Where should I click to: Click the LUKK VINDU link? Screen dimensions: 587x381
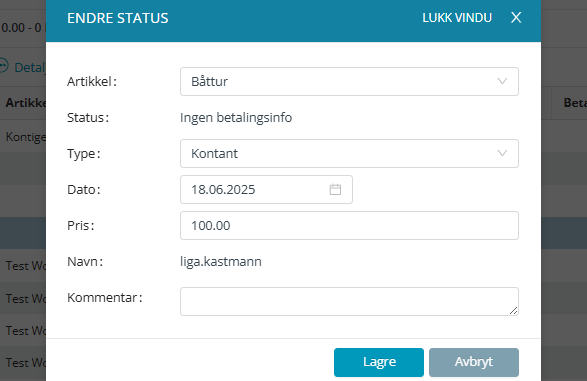(x=457, y=18)
